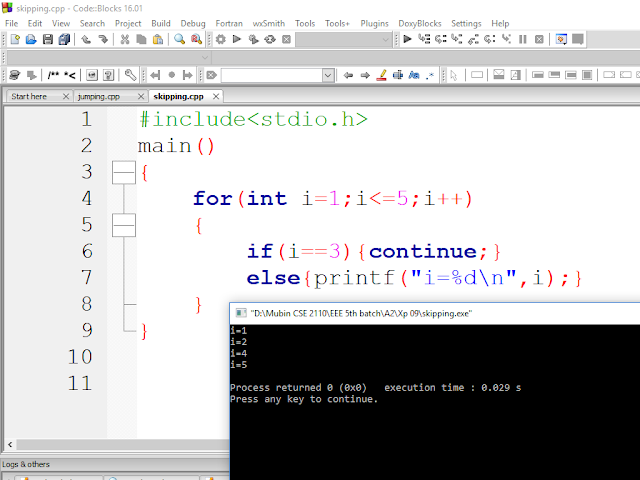The image size is (640, 480).
Task: Click the Save all files icon
Action: point(64,39)
